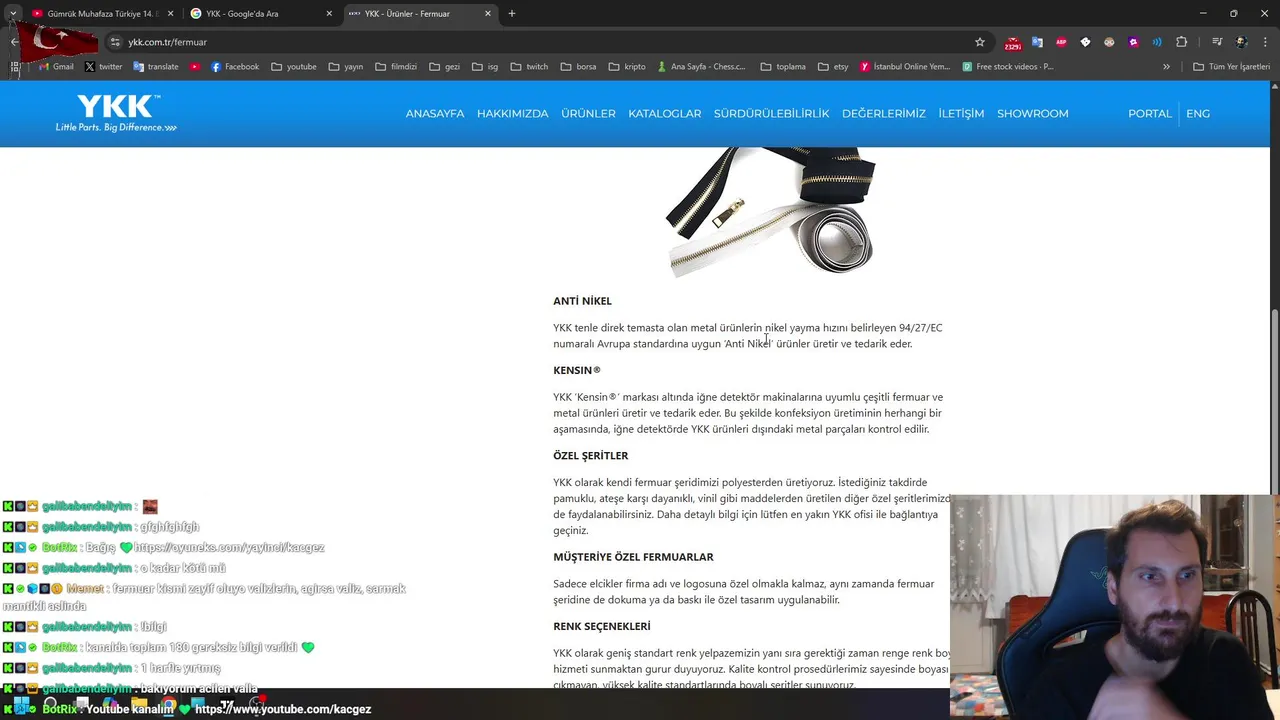Click the blue sound wave extension icon
Image resolution: width=1280 pixels, height=720 pixels.
(x=1157, y=42)
